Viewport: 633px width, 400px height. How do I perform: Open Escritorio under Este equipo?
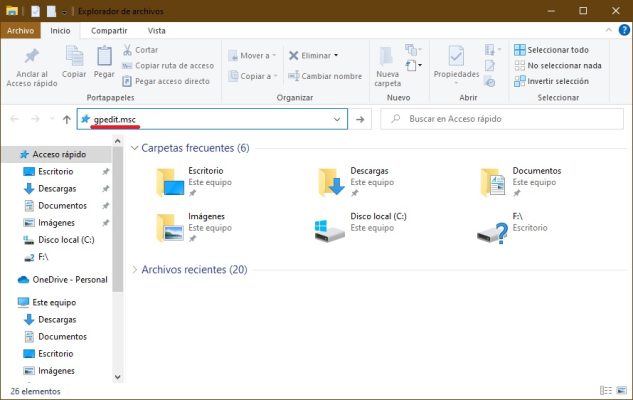point(56,354)
